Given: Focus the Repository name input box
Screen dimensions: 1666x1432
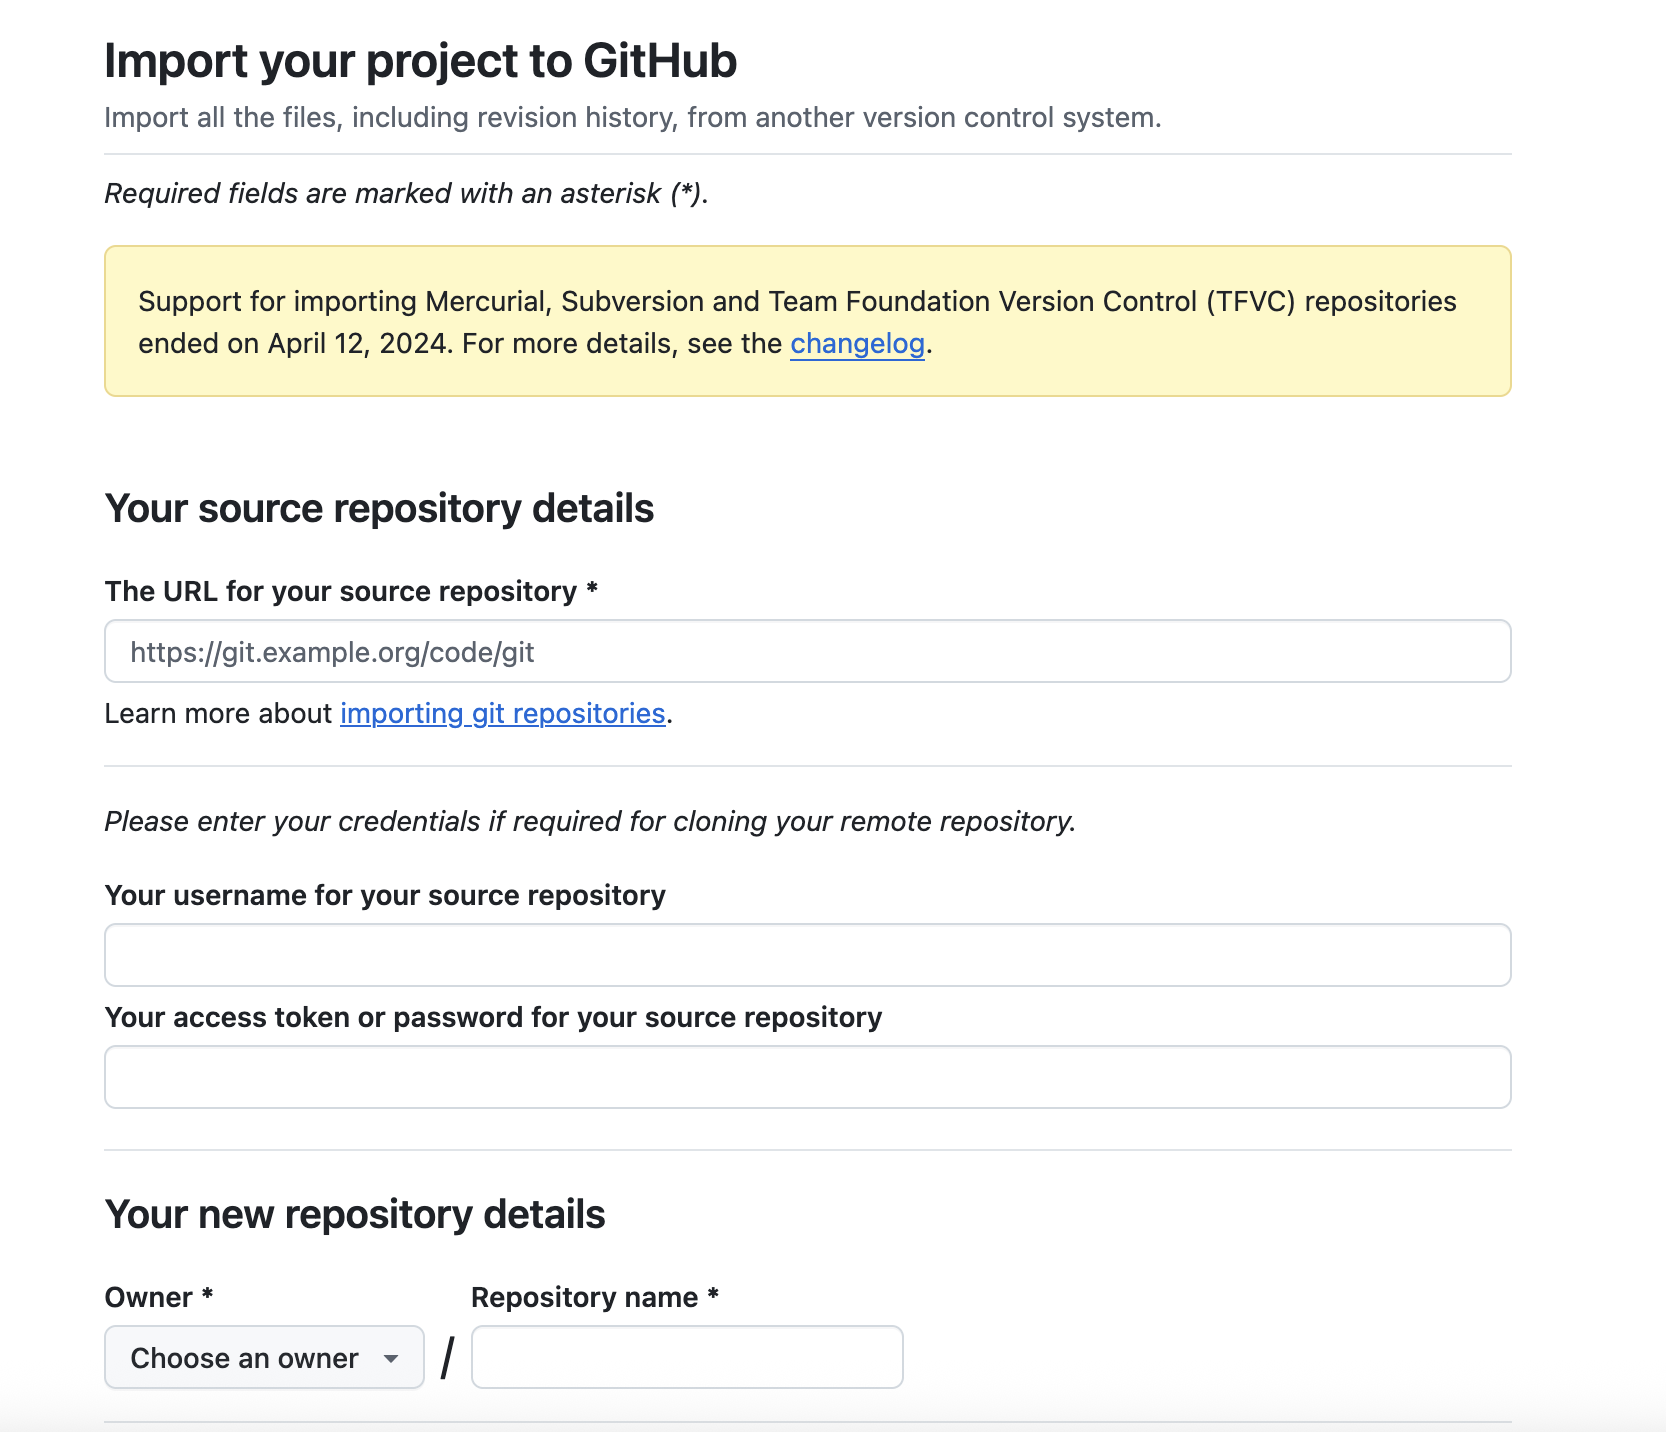Looking at the screenshot, I should click(x=687, y=1358).
